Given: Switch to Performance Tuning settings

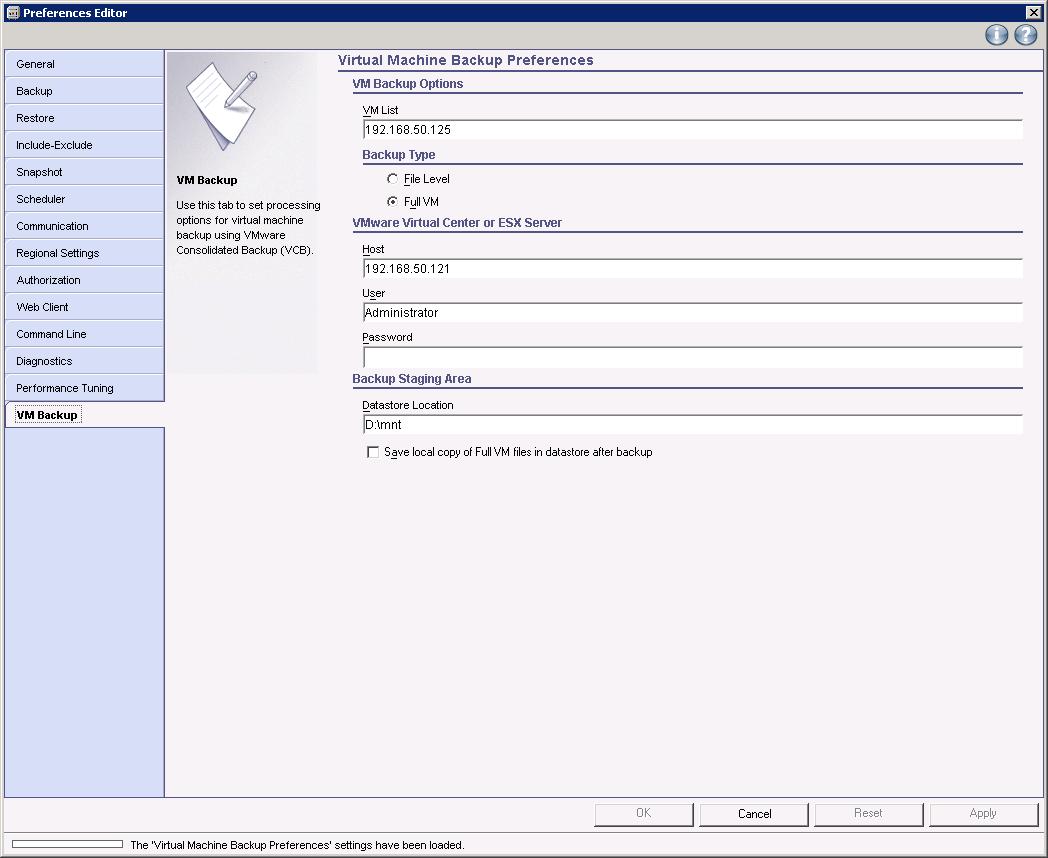Looking at the screenshot, I should [84, 388].
